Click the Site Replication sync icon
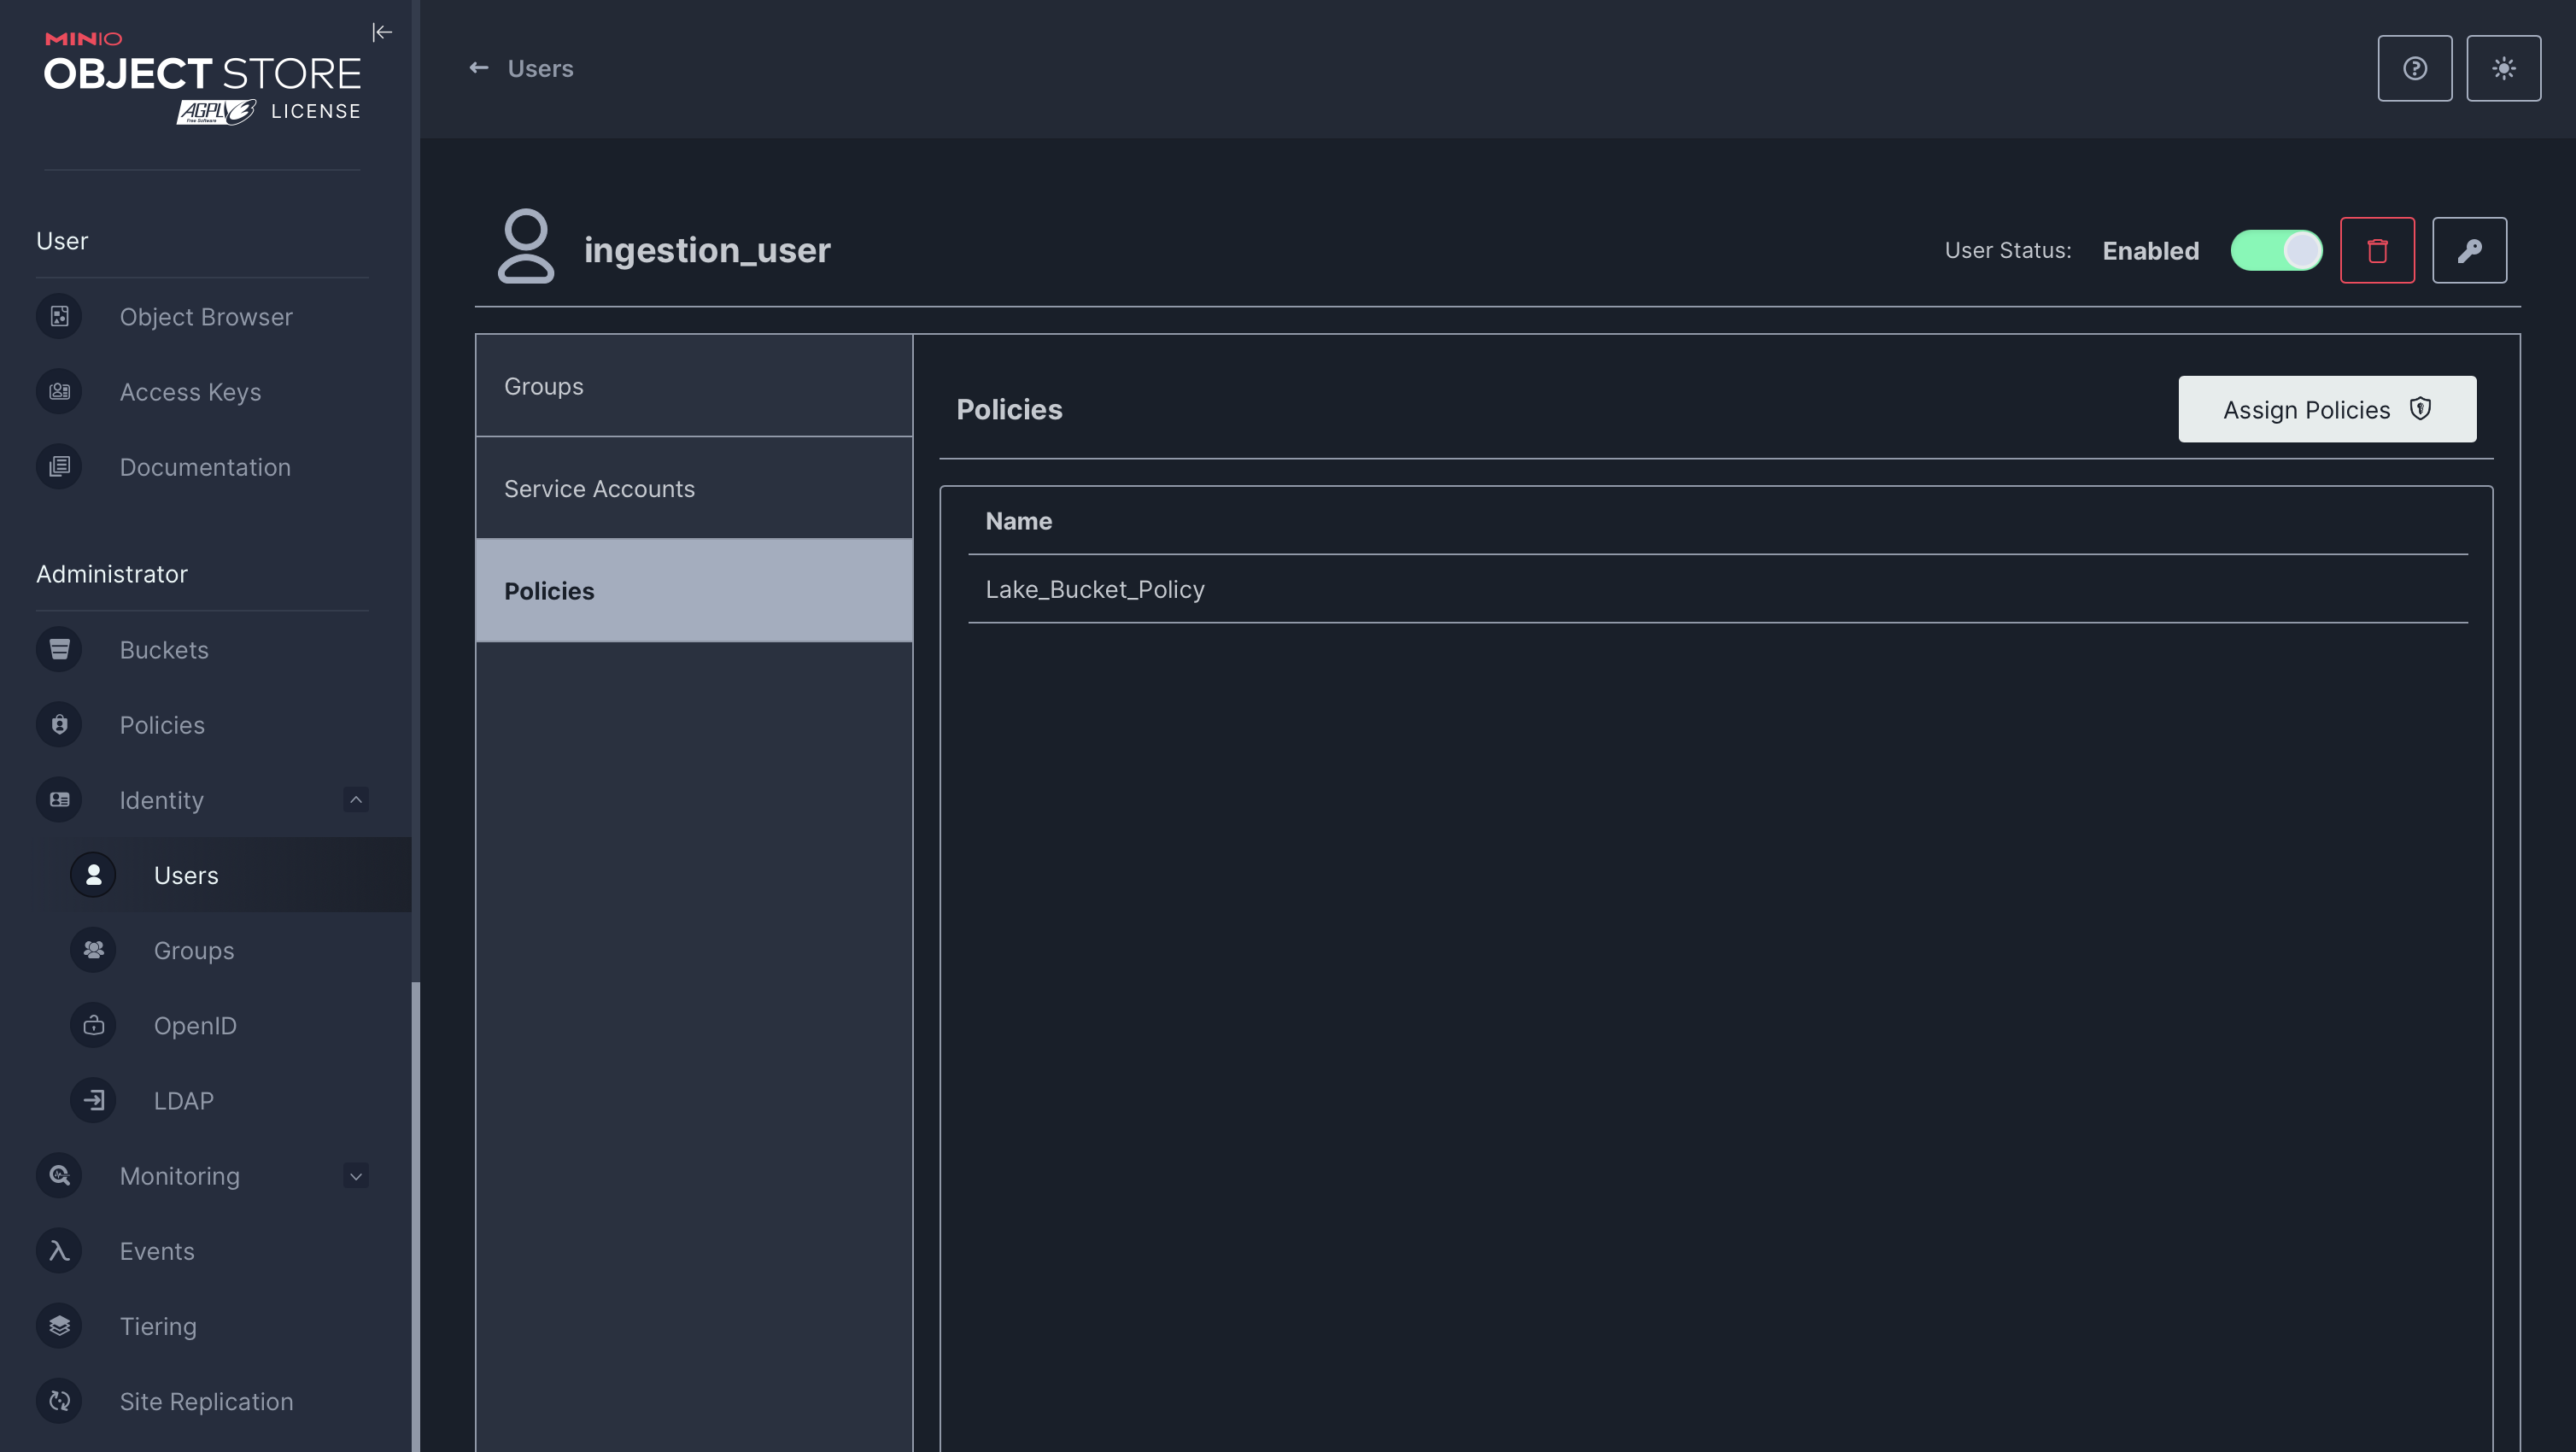Screen dimensions: 2576x1452 coord(59,1401)
